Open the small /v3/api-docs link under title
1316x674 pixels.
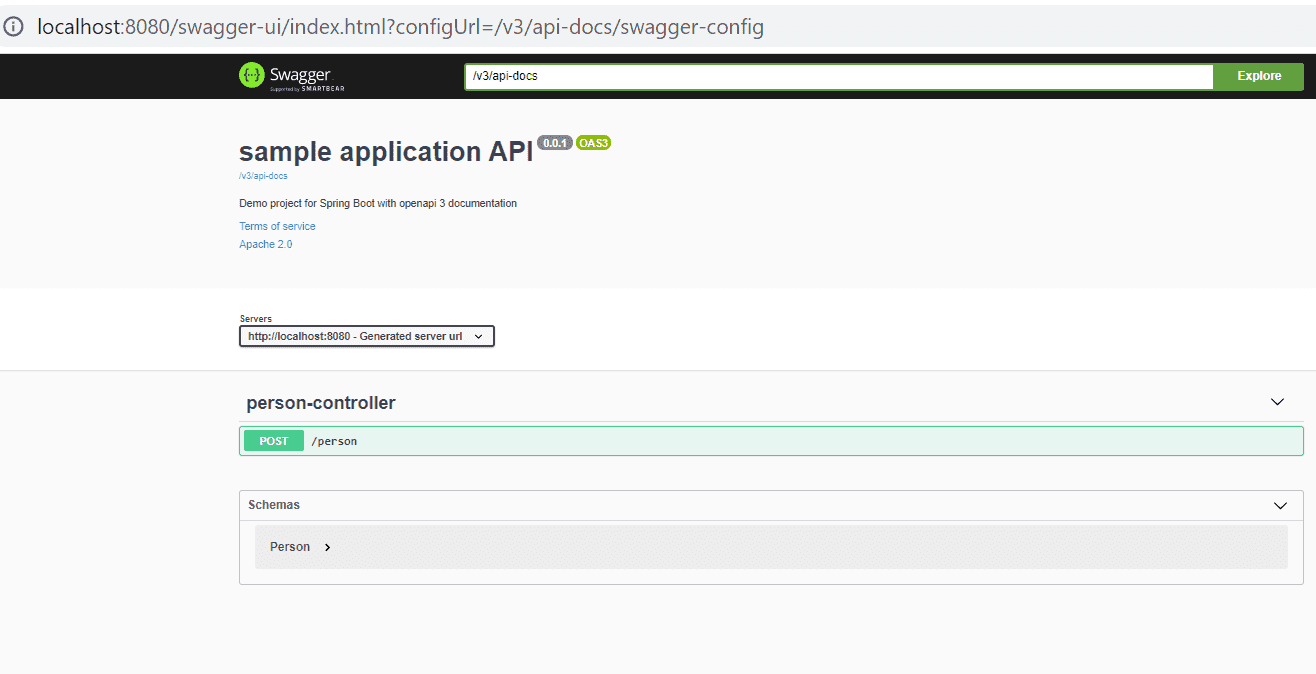point(263,176)
